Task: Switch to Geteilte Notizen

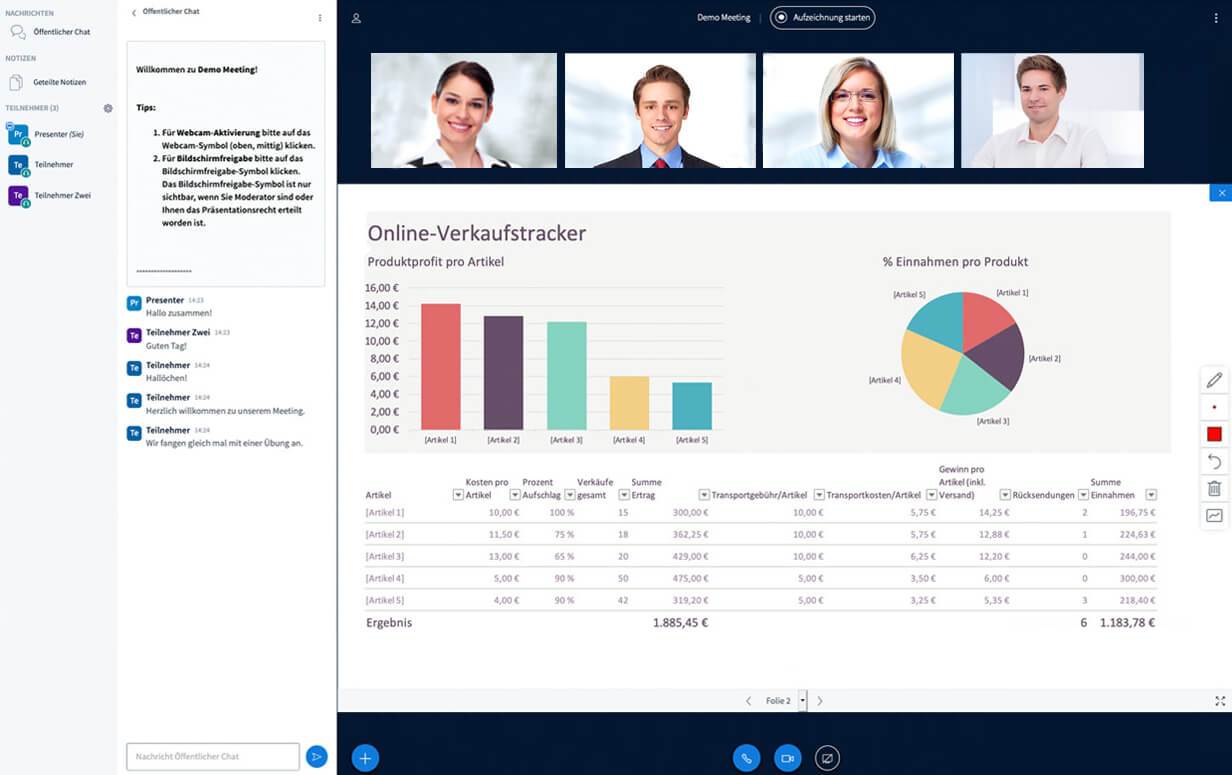Action: pos(60,81)
